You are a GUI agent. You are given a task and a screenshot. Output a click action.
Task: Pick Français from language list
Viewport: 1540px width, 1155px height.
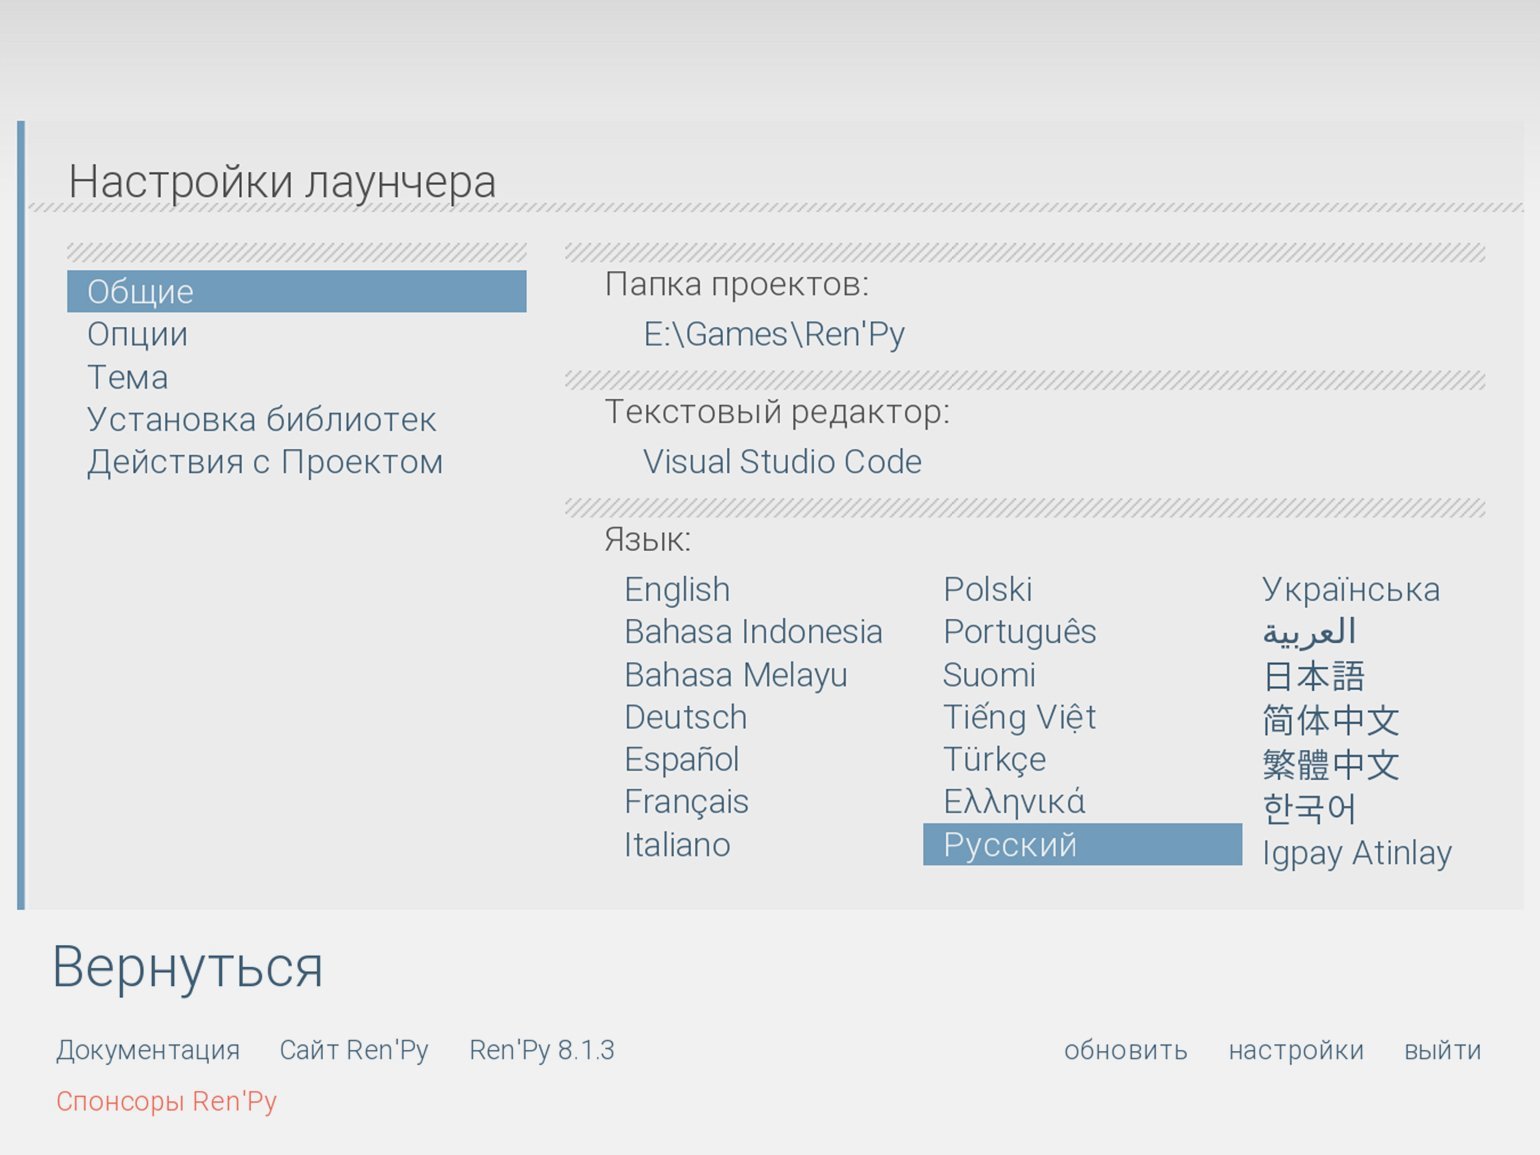(686, 802)
